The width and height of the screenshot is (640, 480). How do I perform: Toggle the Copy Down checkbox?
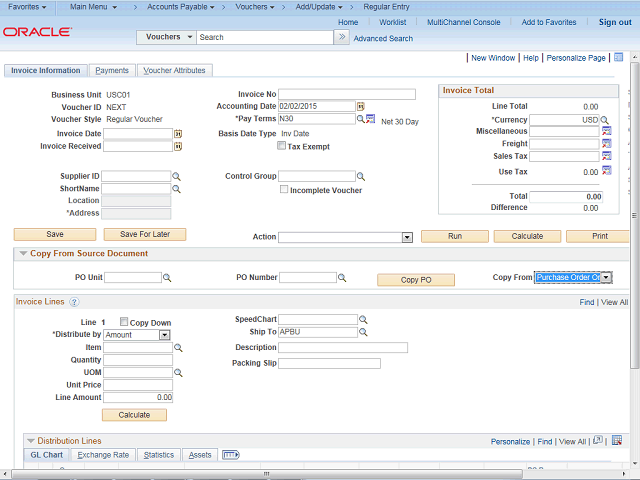(124, 322)
